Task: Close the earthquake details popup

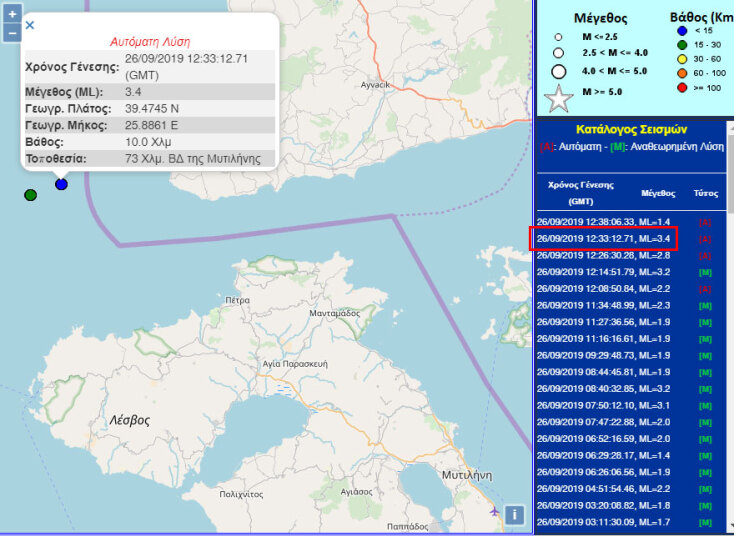Action: [x=30, y=25]
